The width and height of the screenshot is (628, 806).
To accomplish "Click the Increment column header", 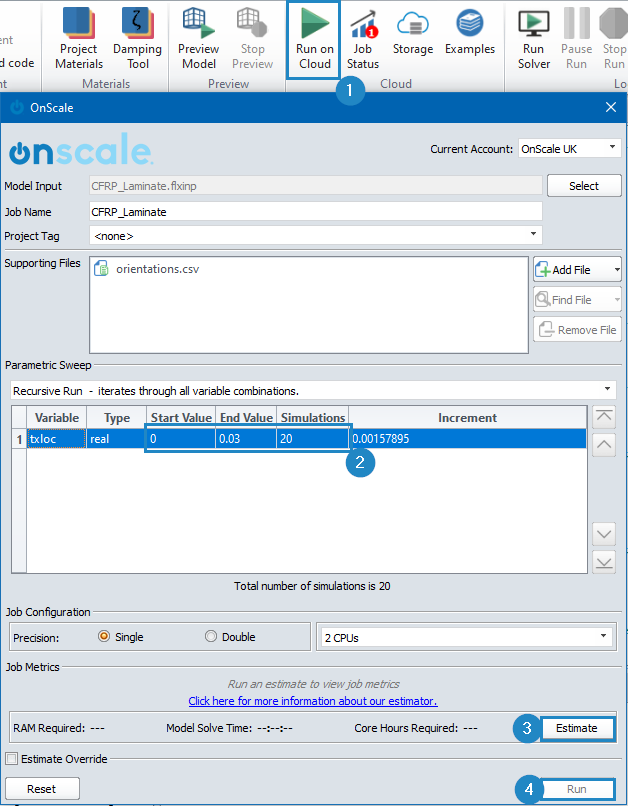I will [x=468, y=417].
